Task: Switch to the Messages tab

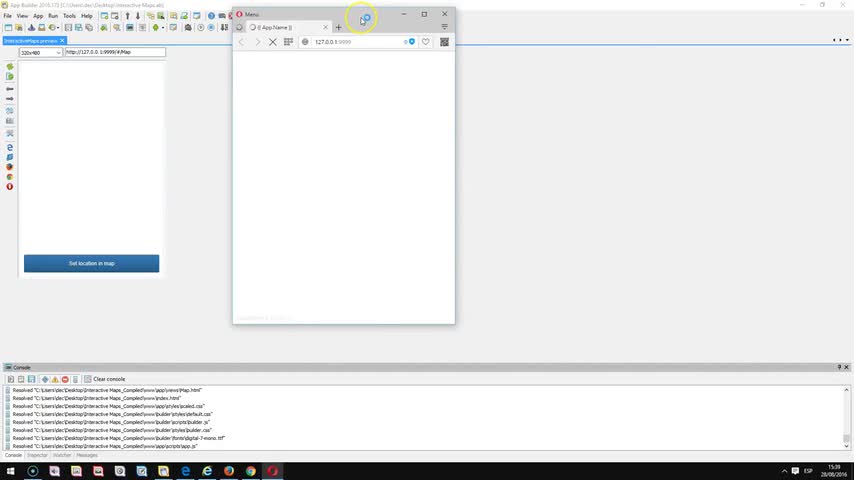Action: [x=87, y=455]
